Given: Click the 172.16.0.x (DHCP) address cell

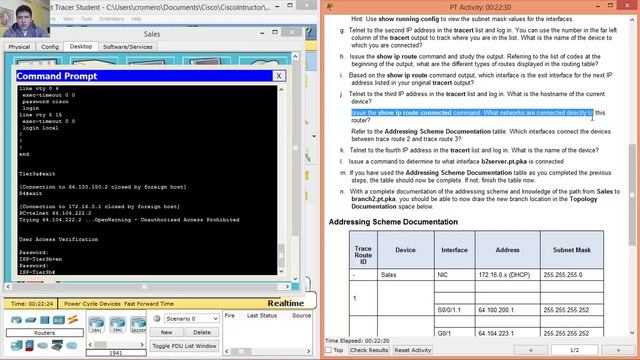Looking at the screenshot, I should [507, 275].
